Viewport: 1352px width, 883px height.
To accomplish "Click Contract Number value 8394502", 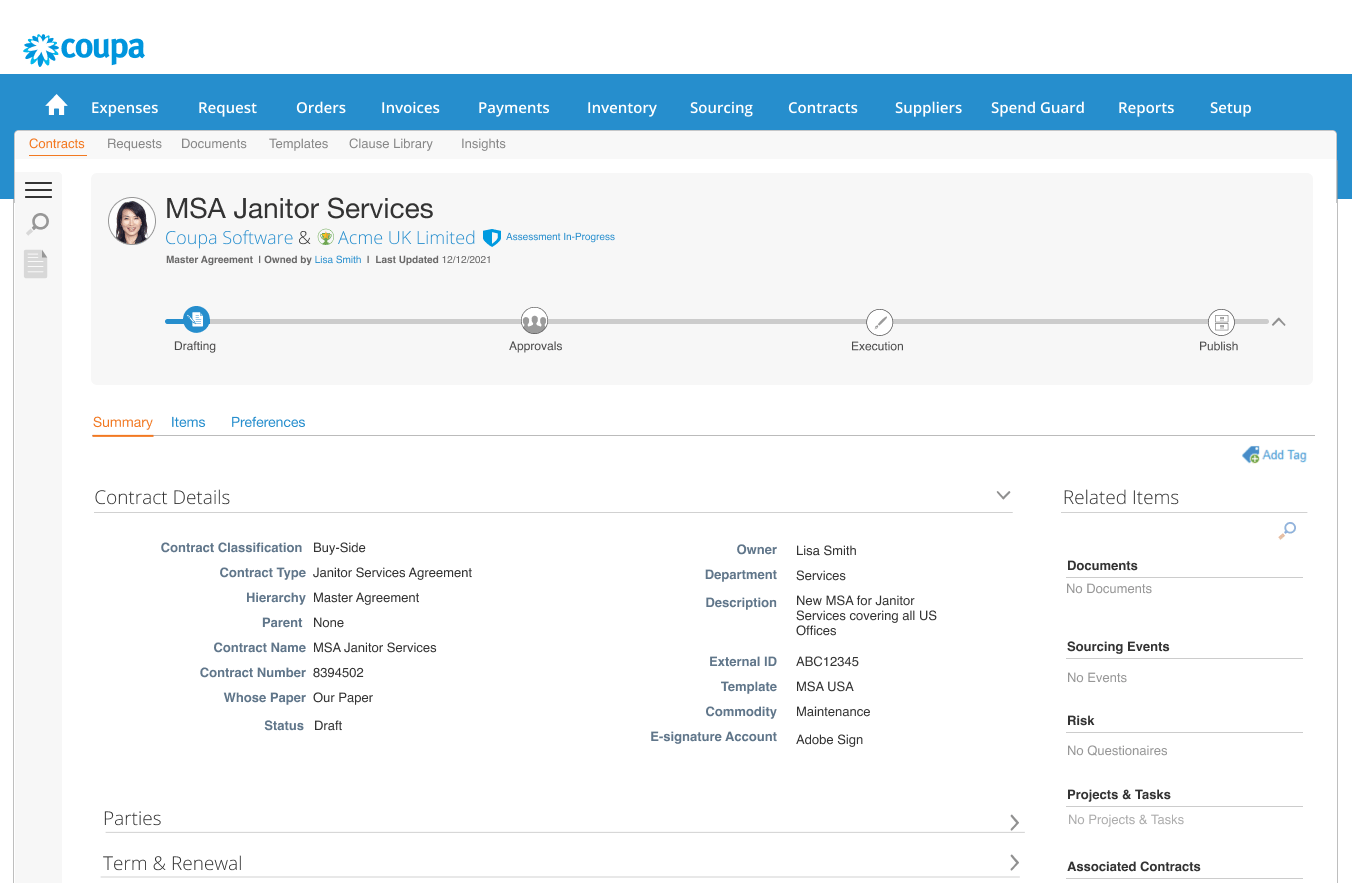I will click(x=338, y=673).
